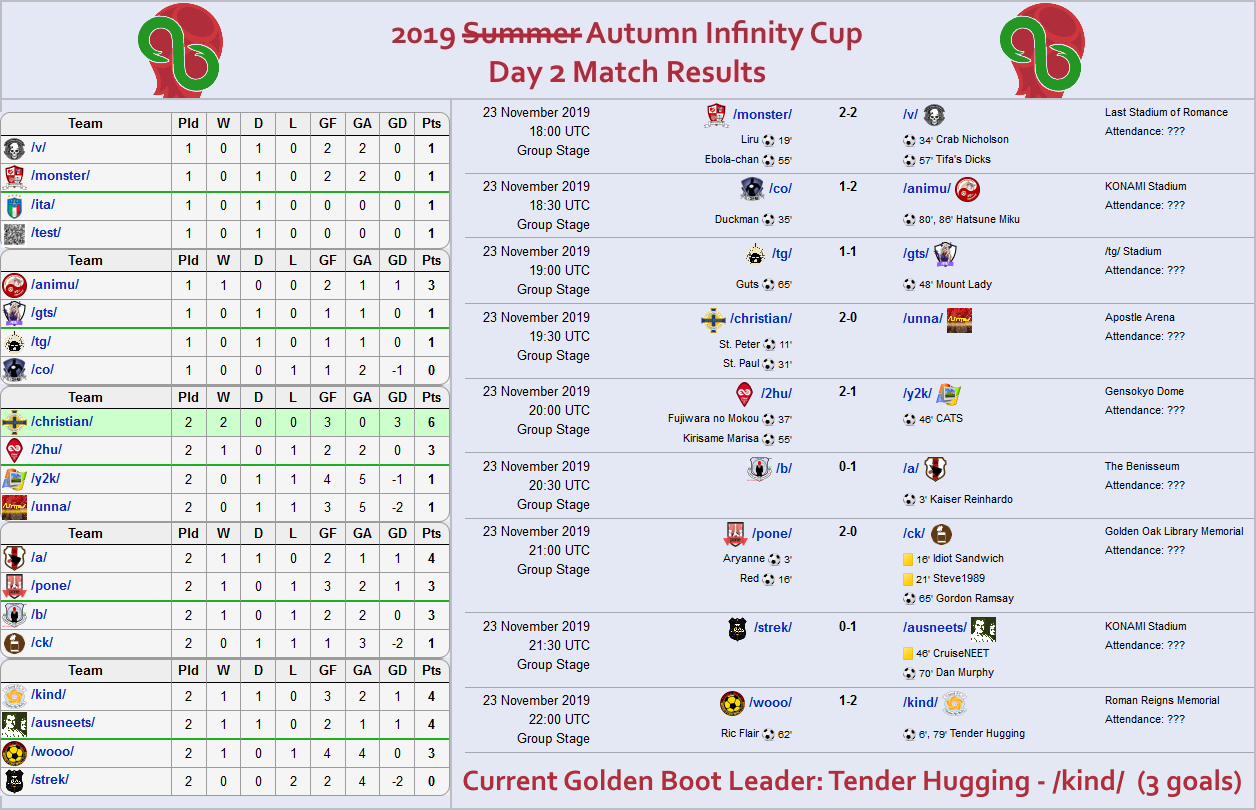This screenshot has width=1256, height=810.
Task: Select the highlighted /christian/ standings row link
Action: tap(62, 422)
